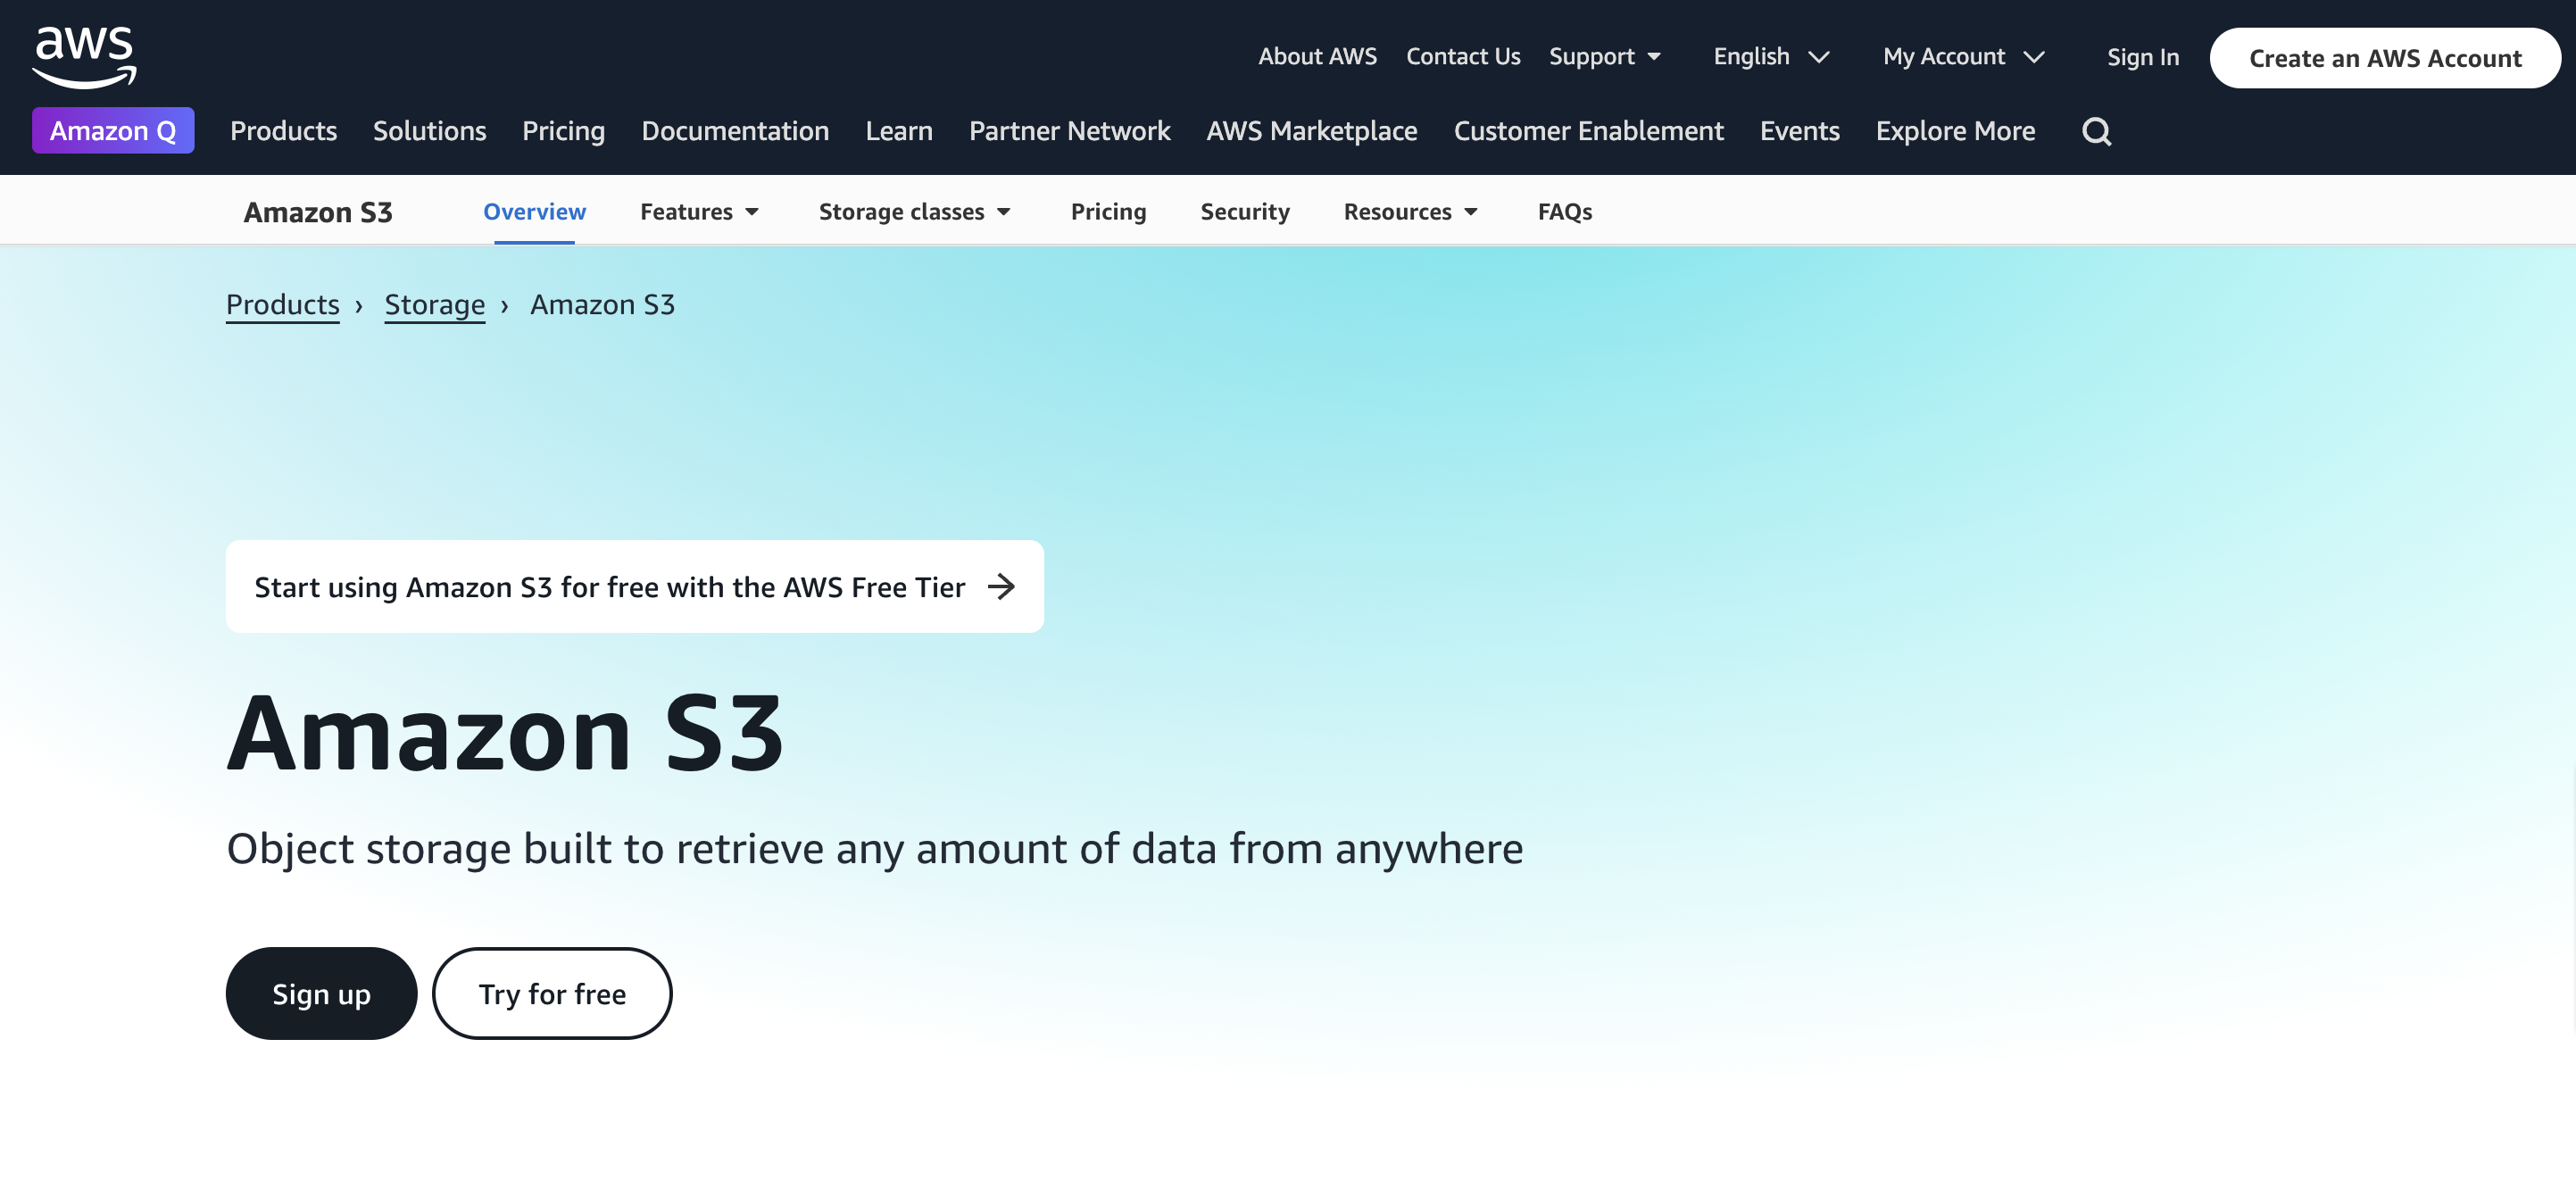Open the FAQs tab
2576x1189 pixels.
tap(1564, 212)
